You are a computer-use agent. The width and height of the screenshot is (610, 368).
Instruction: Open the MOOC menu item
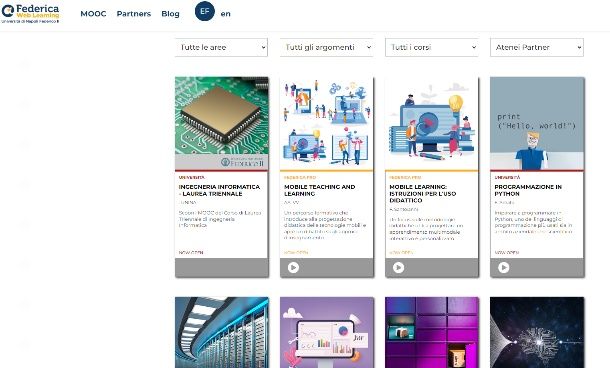coord(93,14)
